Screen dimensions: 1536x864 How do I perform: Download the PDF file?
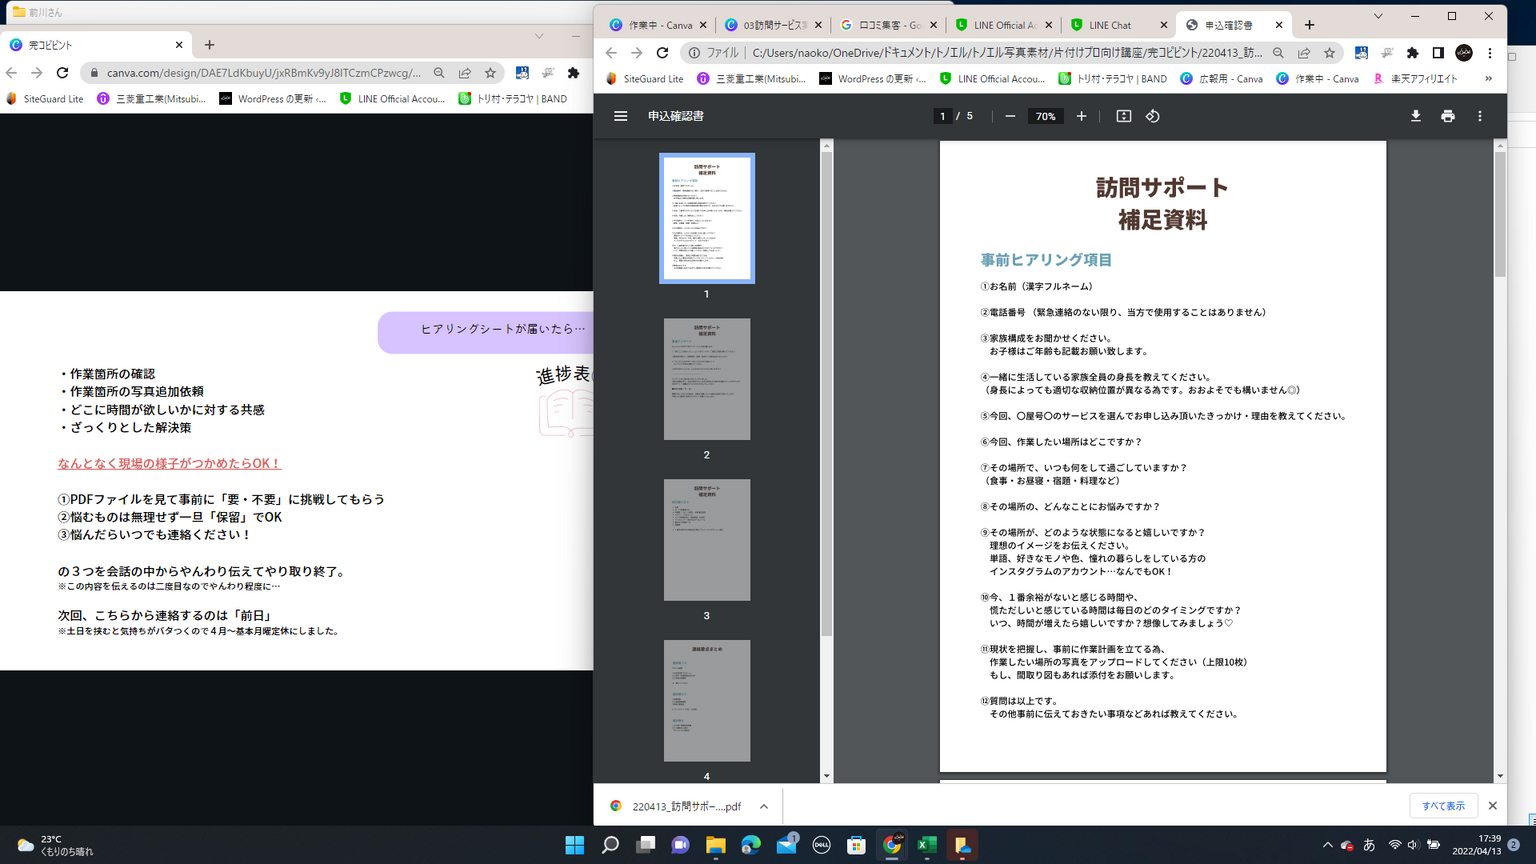(x=1415, y=116)
